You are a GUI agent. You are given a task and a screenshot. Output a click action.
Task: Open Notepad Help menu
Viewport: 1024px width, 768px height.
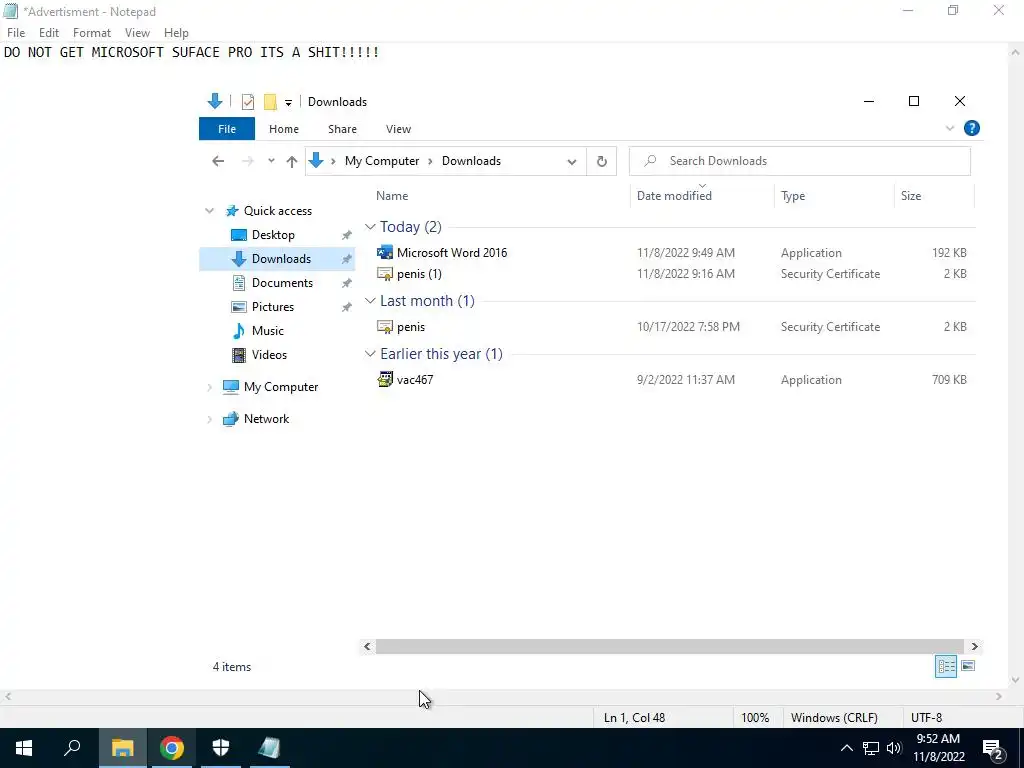coord(176,33)
